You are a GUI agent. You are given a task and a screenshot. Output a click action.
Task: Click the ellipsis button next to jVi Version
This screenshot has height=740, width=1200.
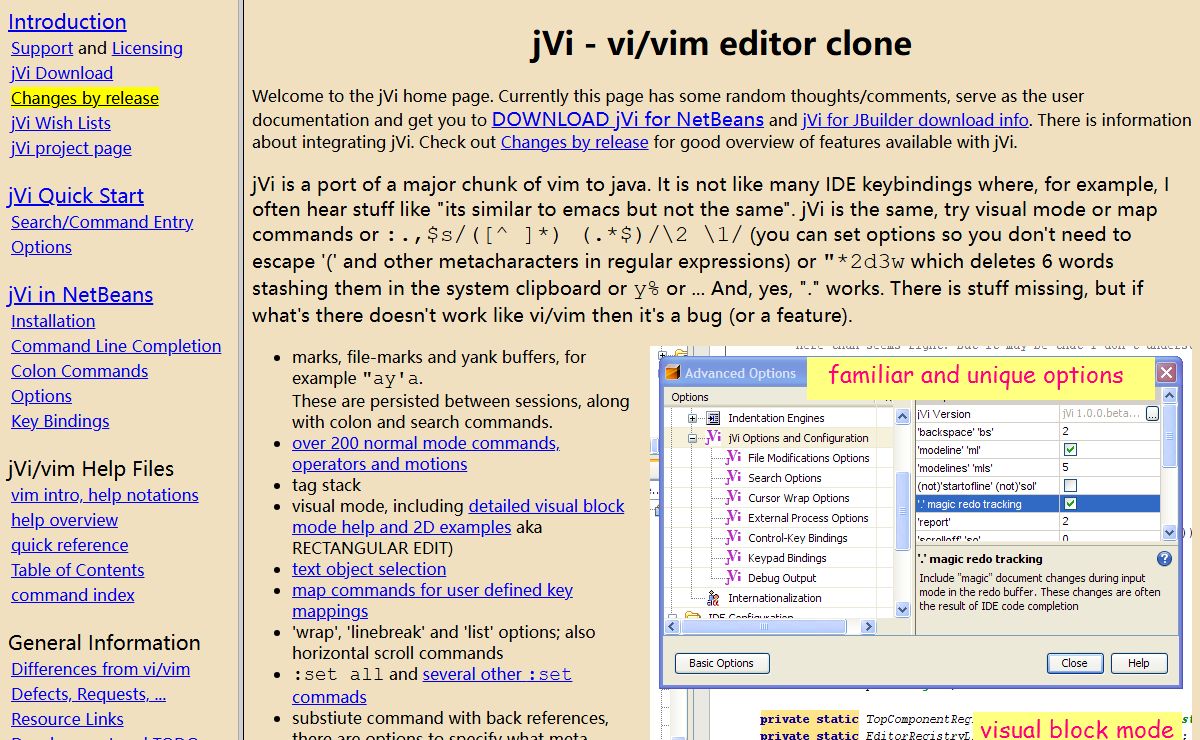[1152, 414]
